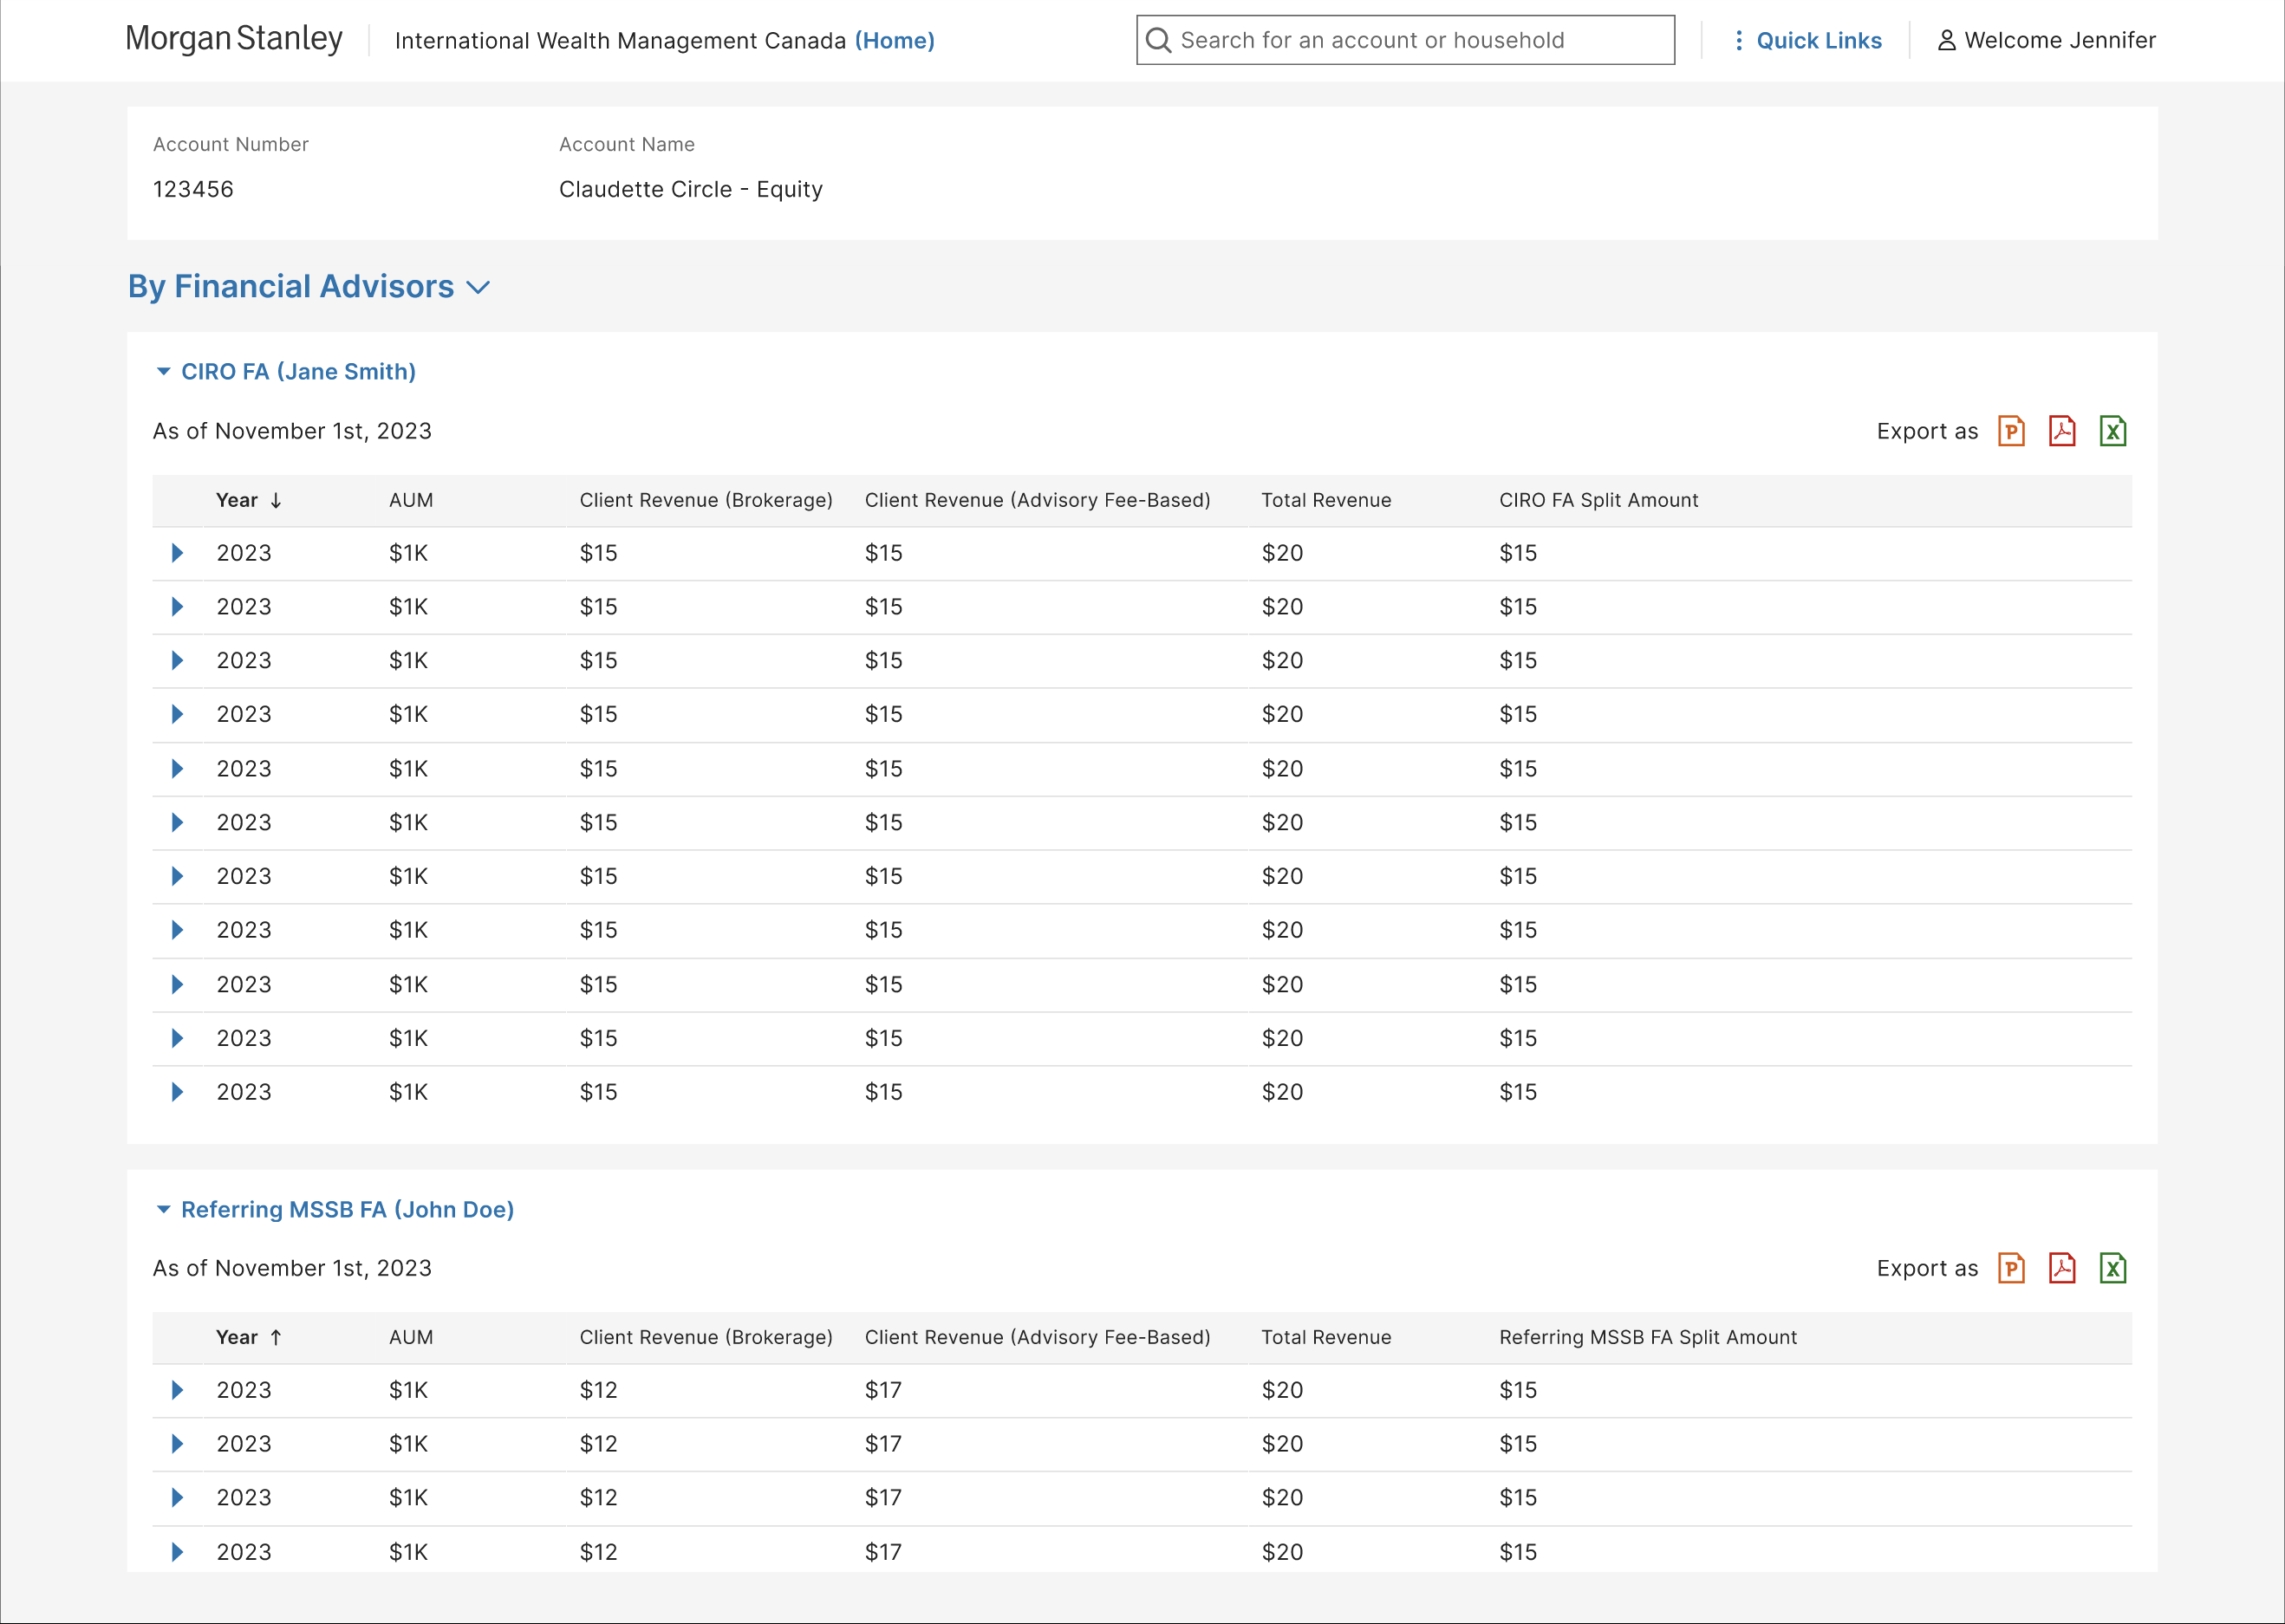Screen dimensions: 2285x1624
Task: Click the search magnifier icon
Action: (1158, 40)
